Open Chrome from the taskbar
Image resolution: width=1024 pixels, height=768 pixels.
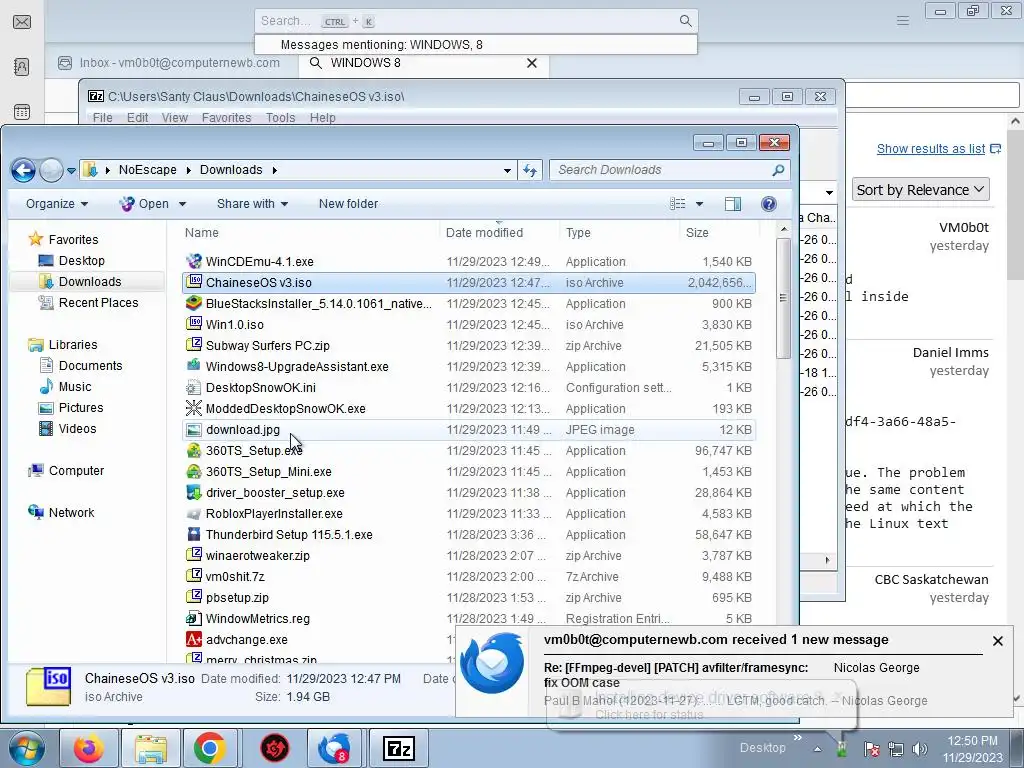(210, 748)
